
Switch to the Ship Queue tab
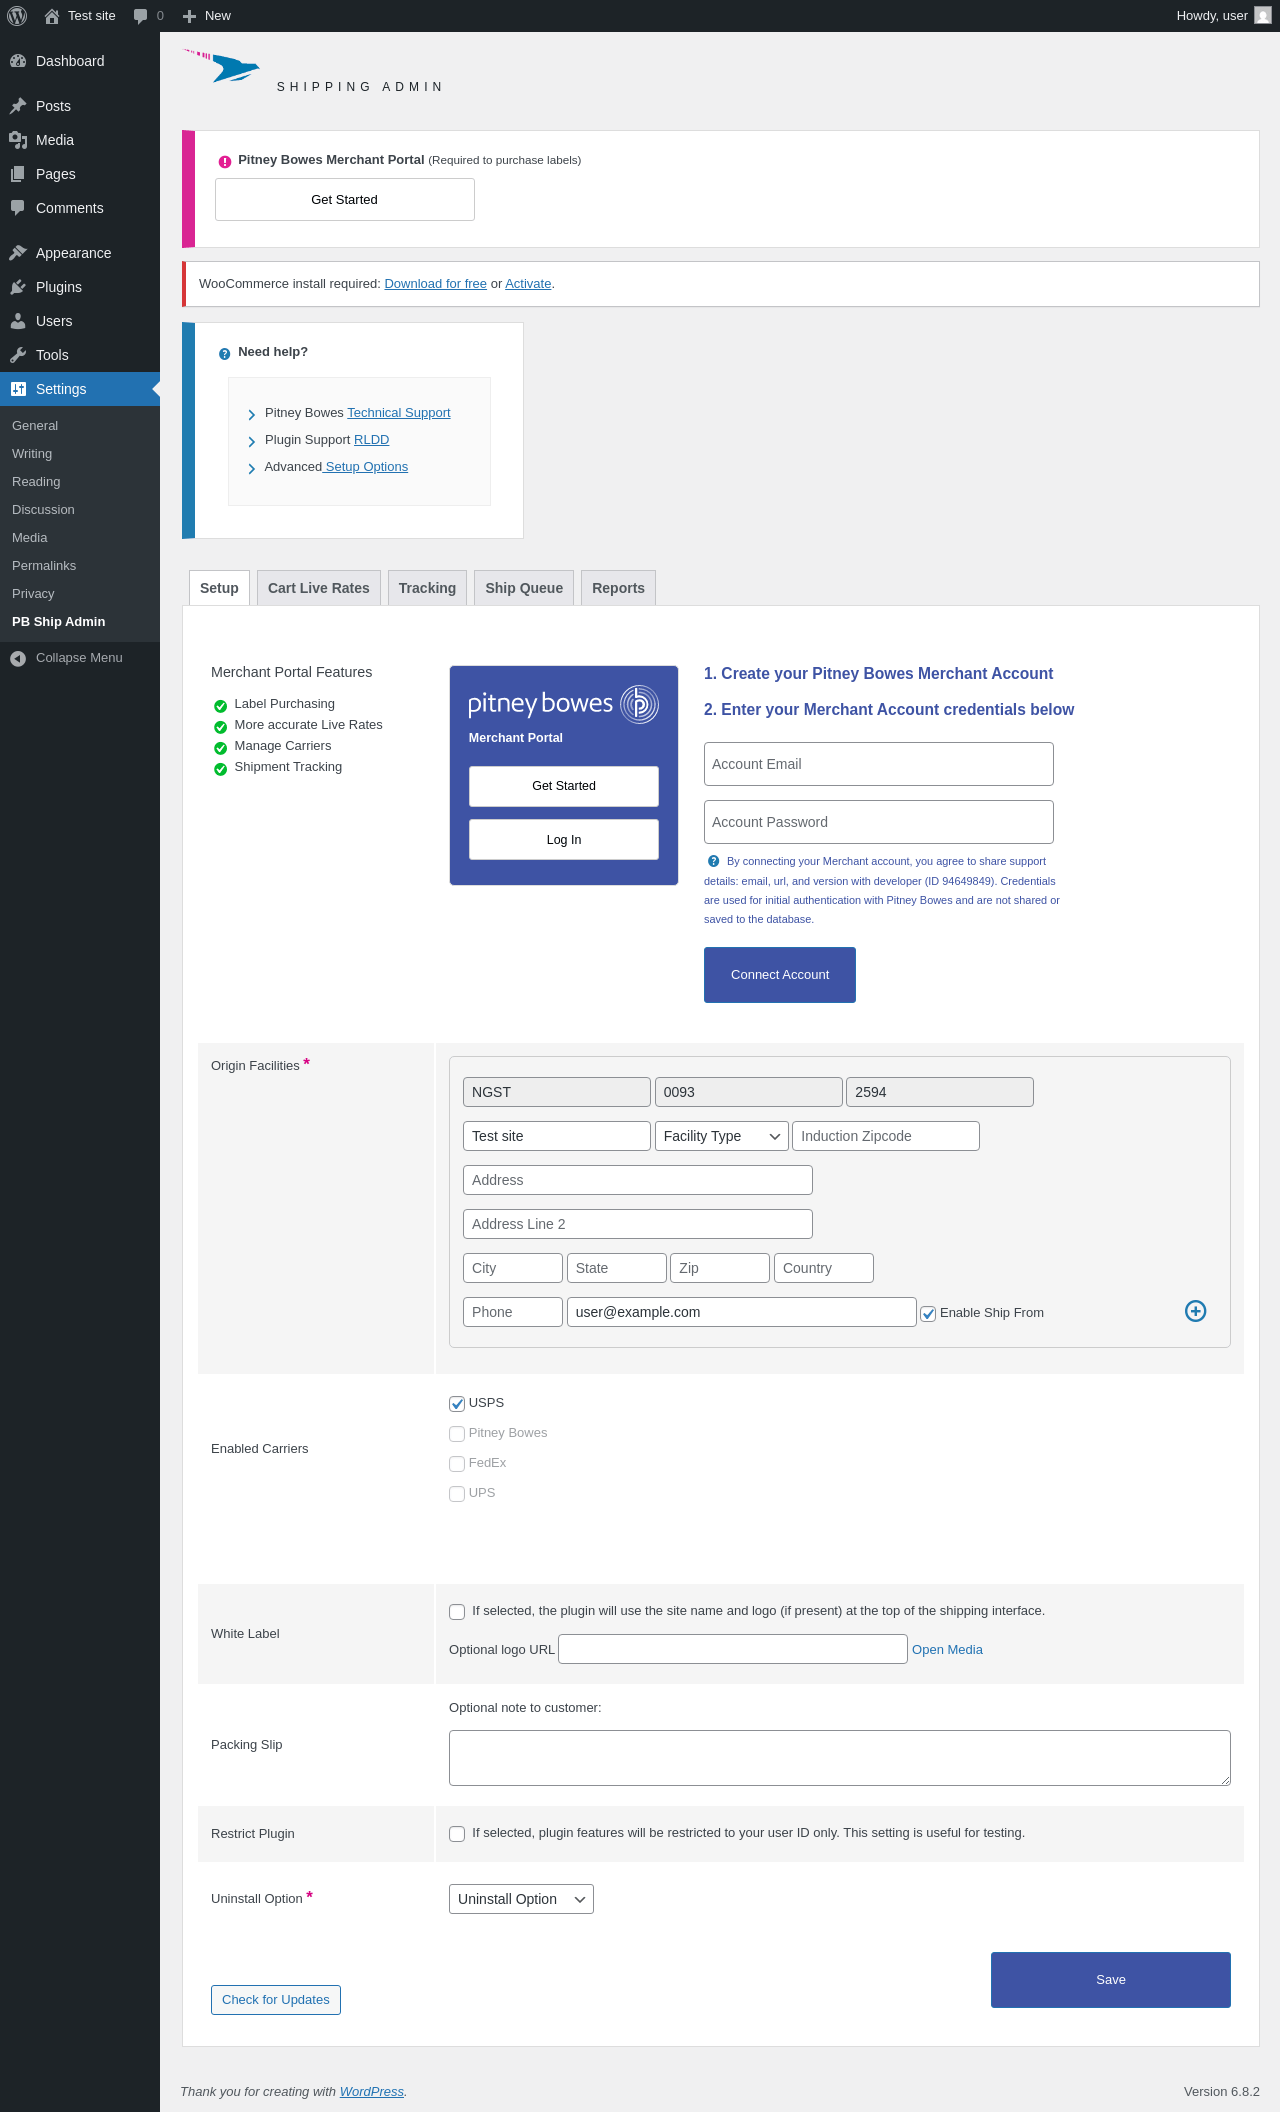pyautogui.click(x=524, y=588)
